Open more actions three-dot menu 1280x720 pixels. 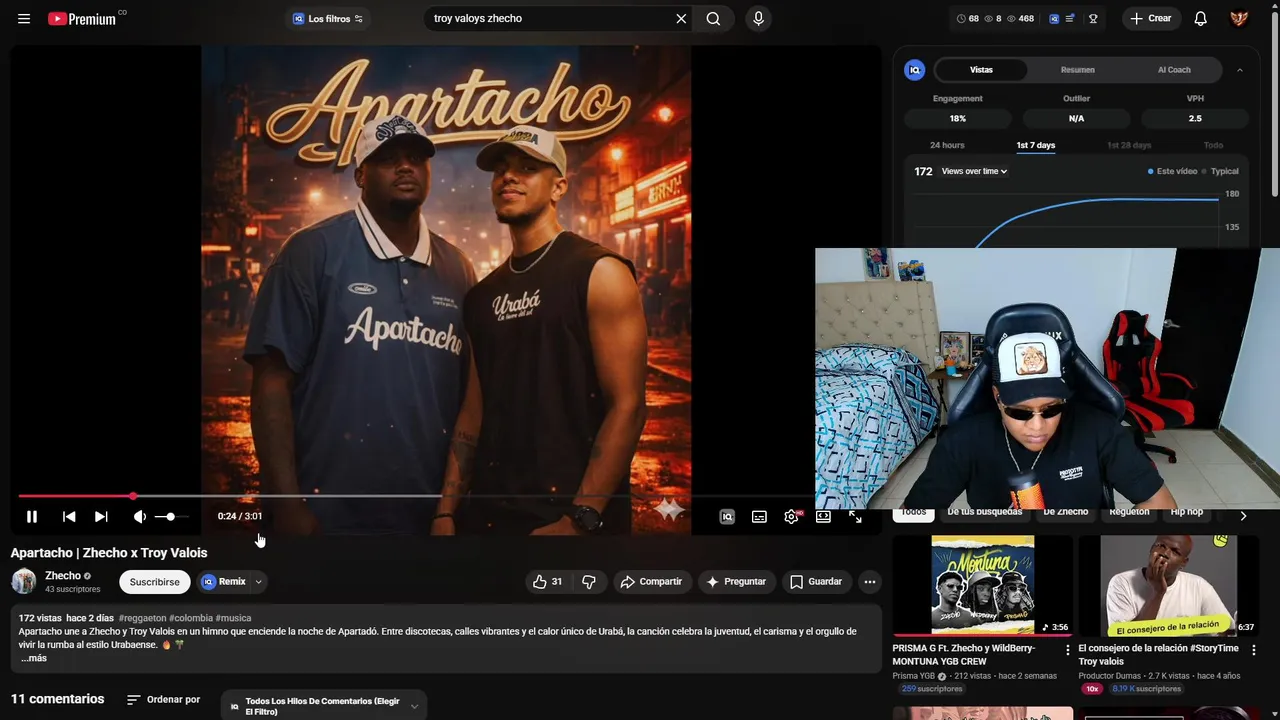pyautogui.click(x=870, y=582)
